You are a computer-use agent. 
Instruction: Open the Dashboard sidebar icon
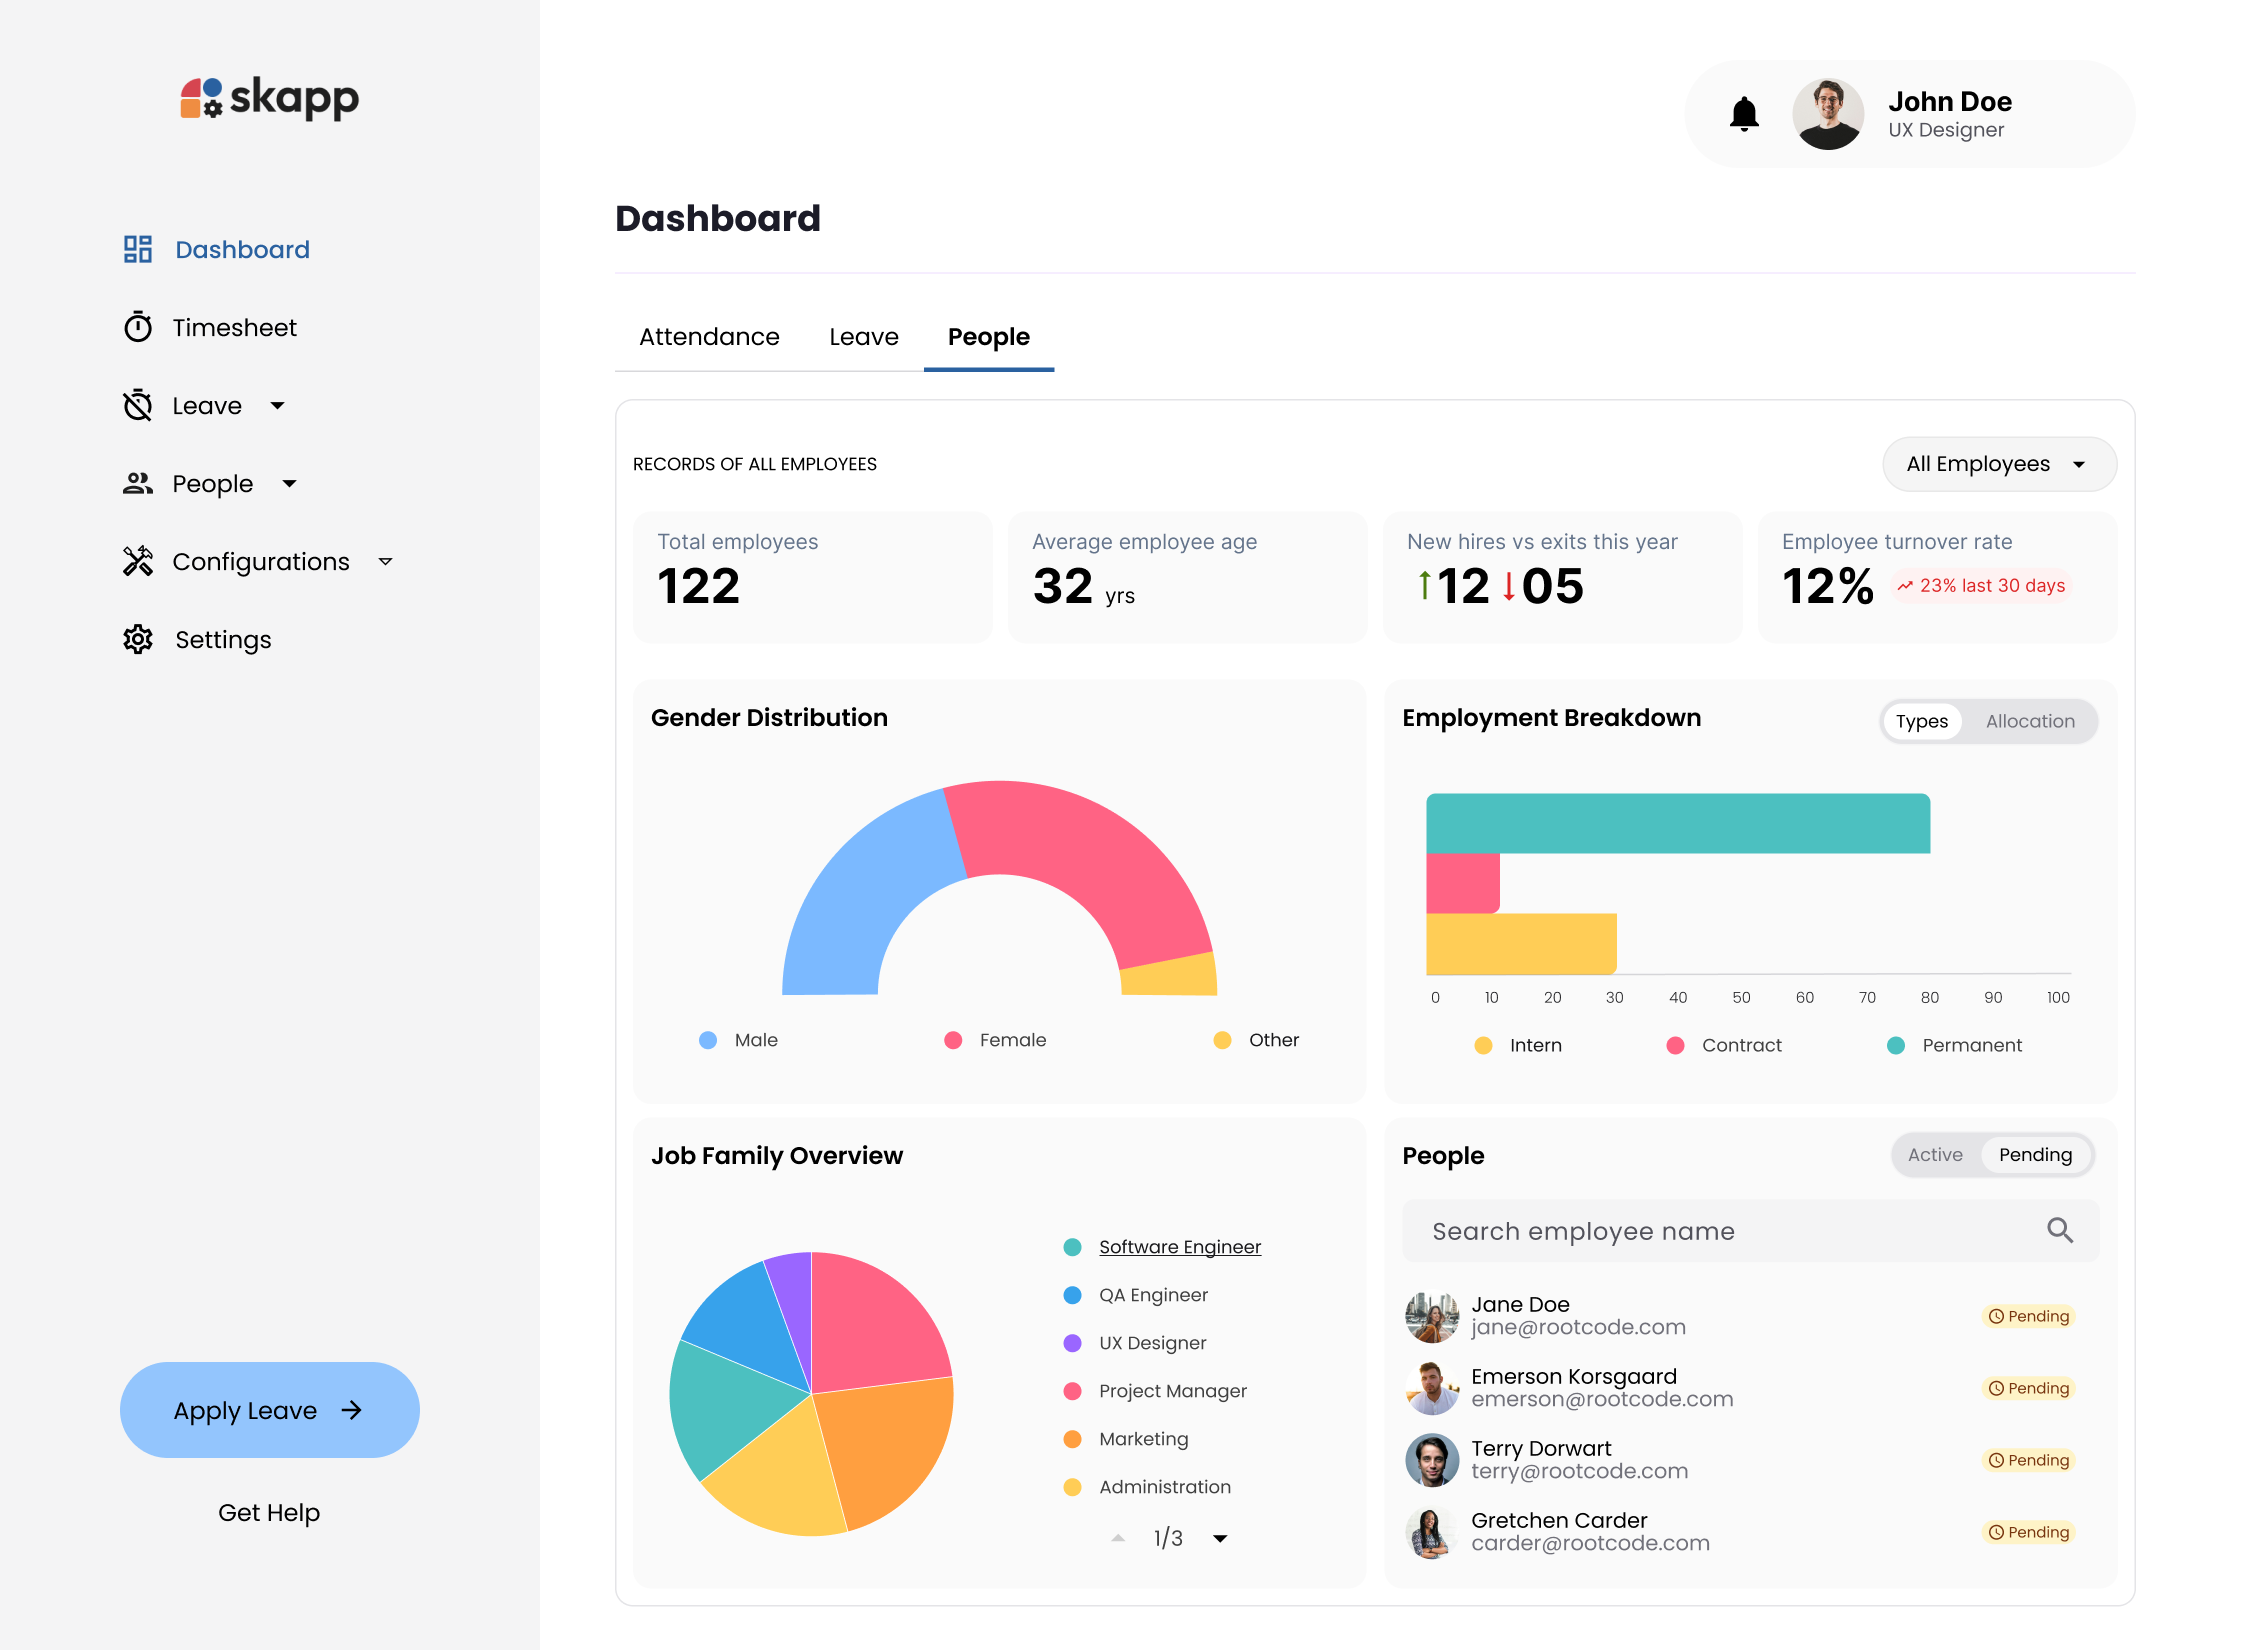(138, 249)
